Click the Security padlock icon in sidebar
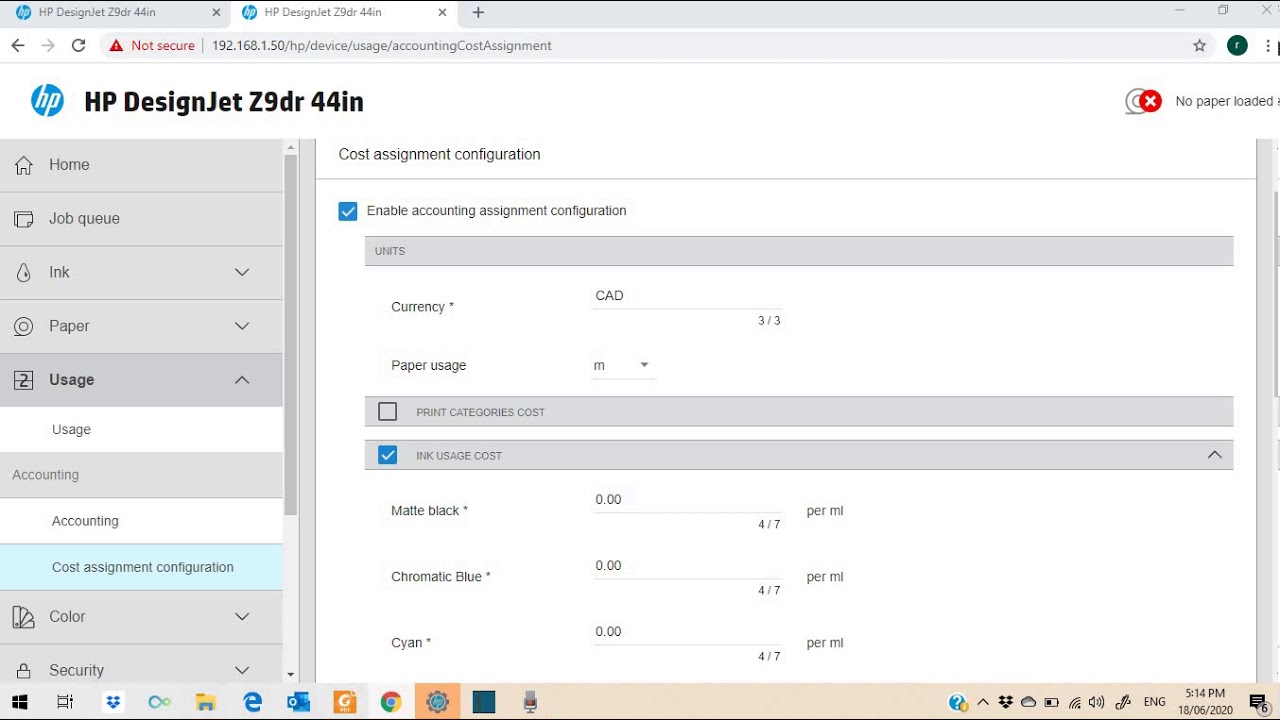Screen dimensions: 1280x720 click(x=23, y=671)
